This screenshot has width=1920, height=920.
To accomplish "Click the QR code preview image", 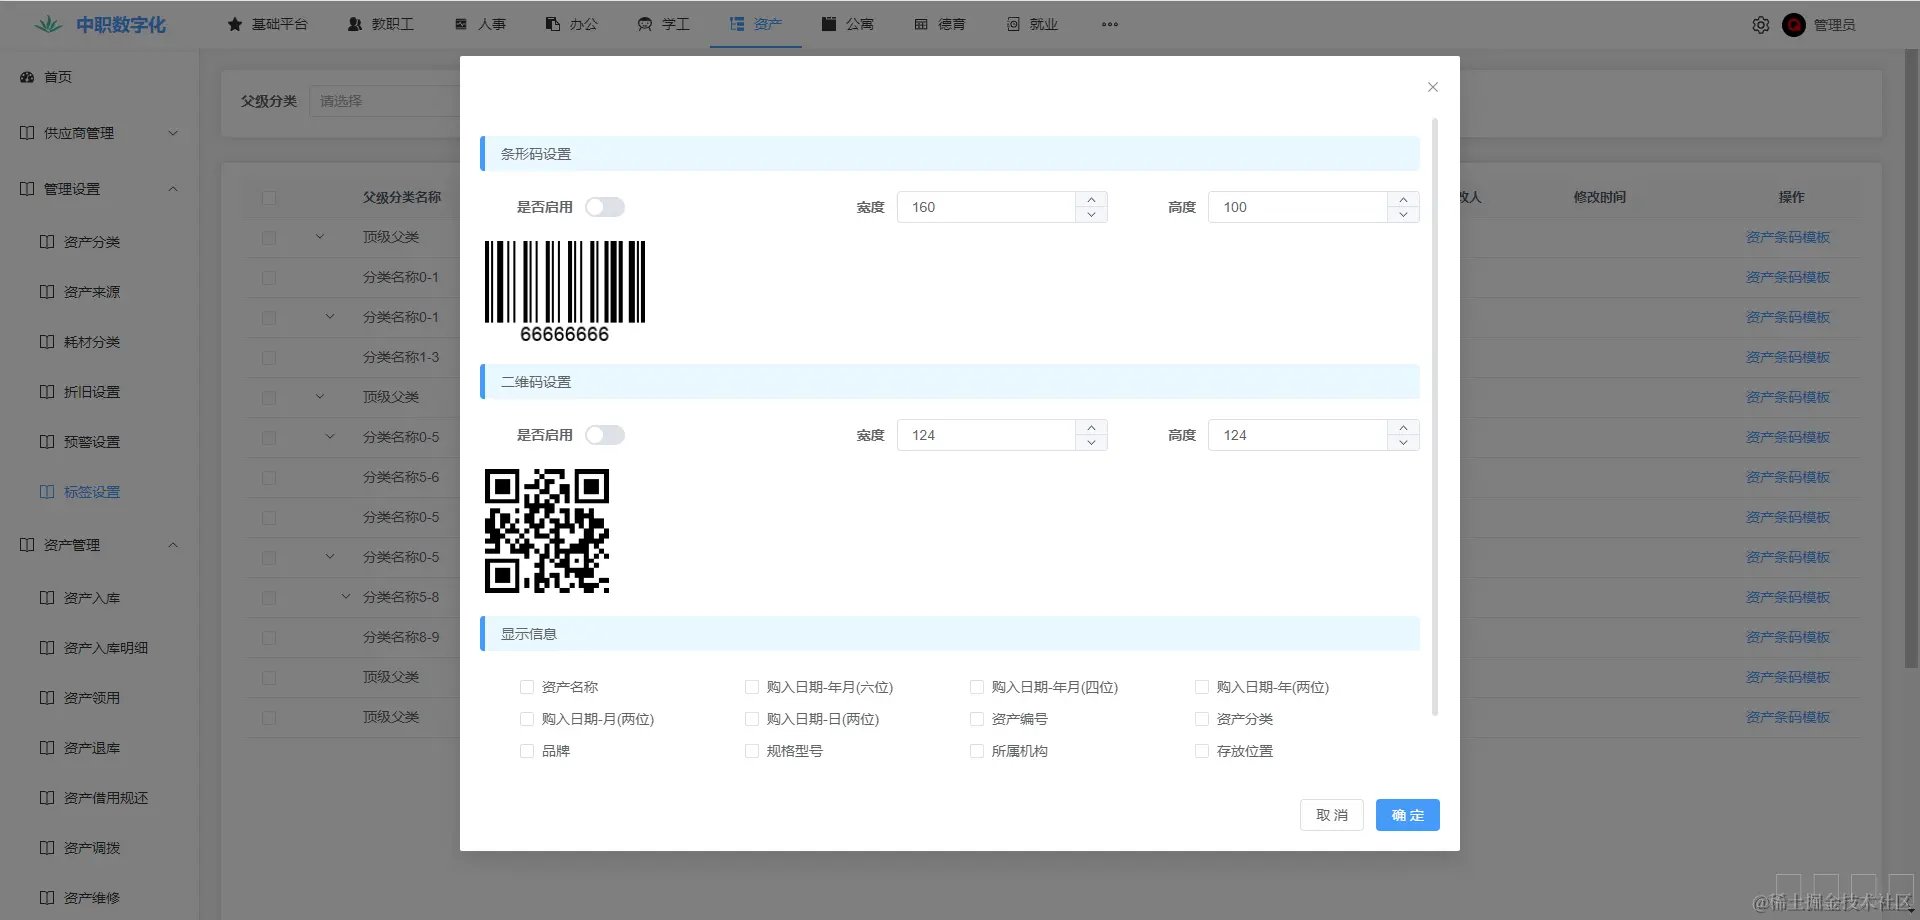I will pos(547,531).
